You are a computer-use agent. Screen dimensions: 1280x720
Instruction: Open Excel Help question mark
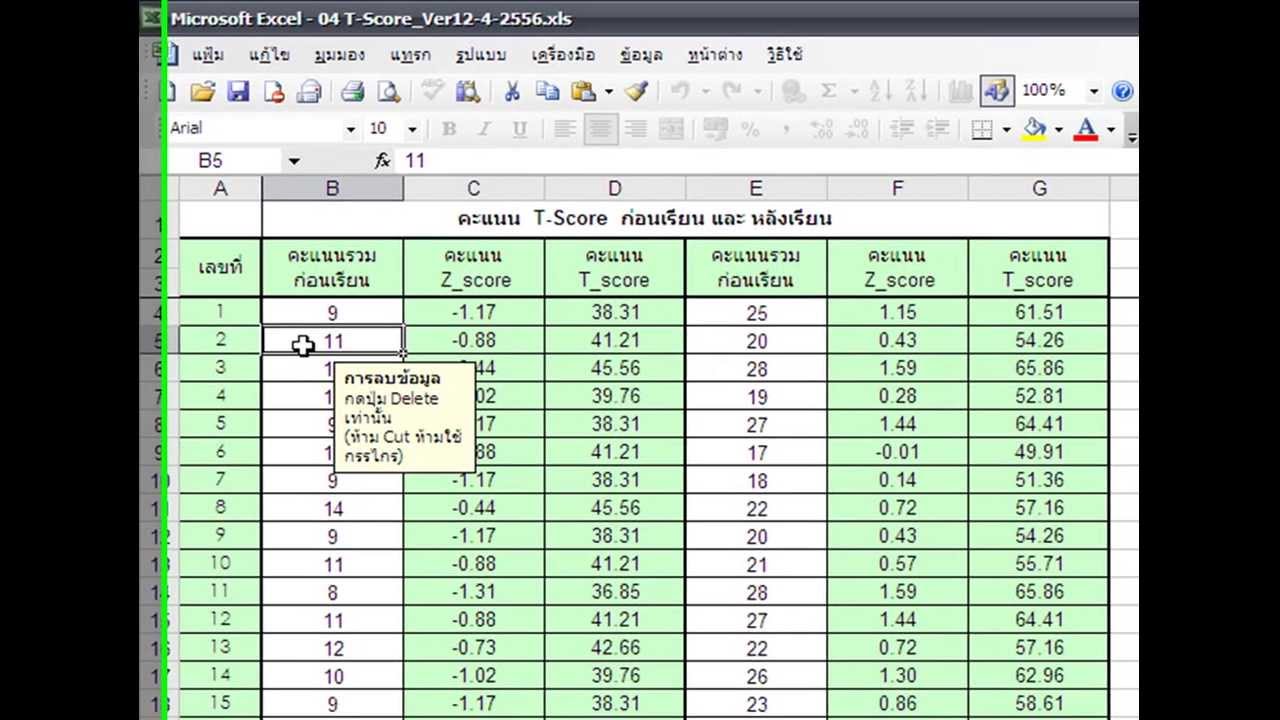[1122, 92]
